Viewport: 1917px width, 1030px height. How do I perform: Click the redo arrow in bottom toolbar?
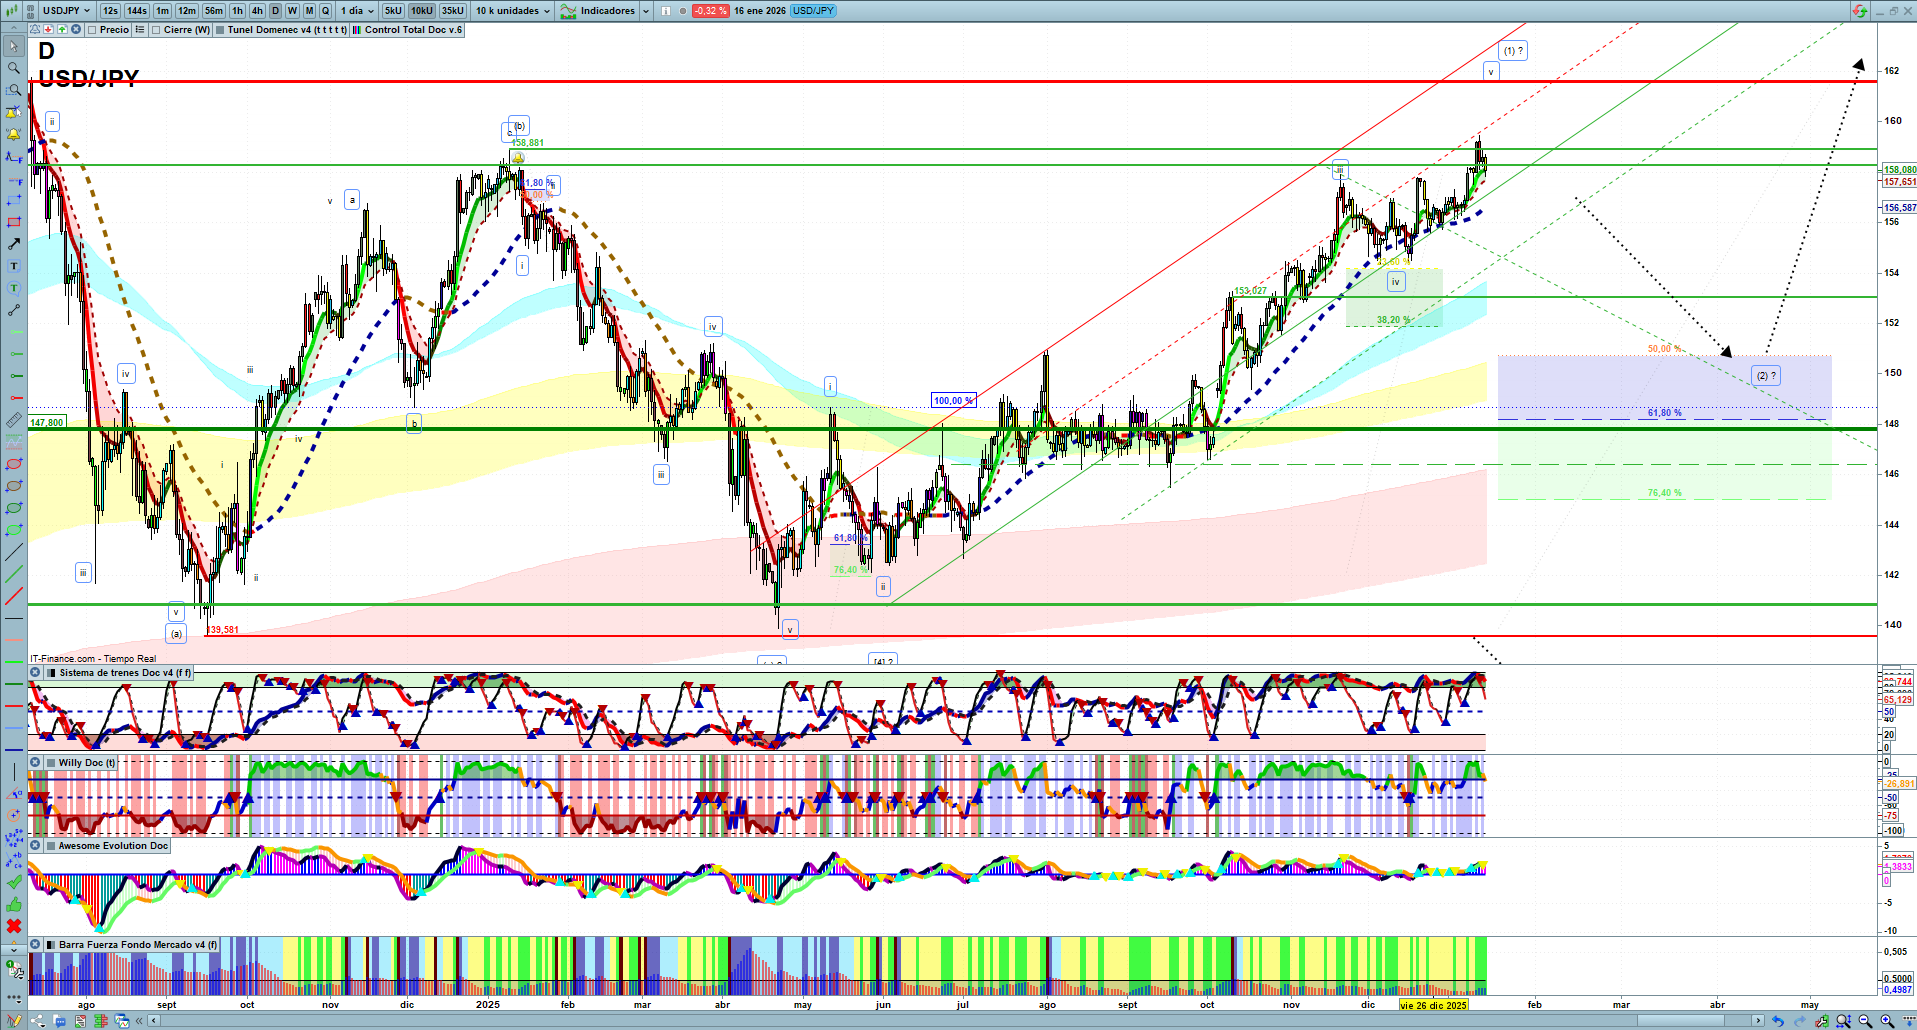click(x=1800, y=1021)
